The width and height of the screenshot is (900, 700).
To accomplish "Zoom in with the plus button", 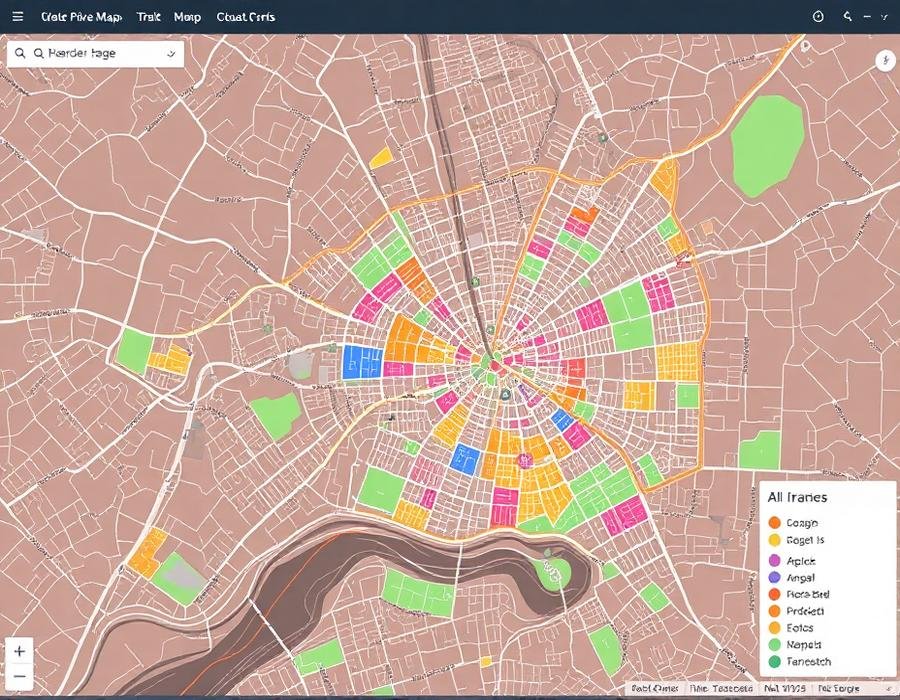I will tap(20, 651).
